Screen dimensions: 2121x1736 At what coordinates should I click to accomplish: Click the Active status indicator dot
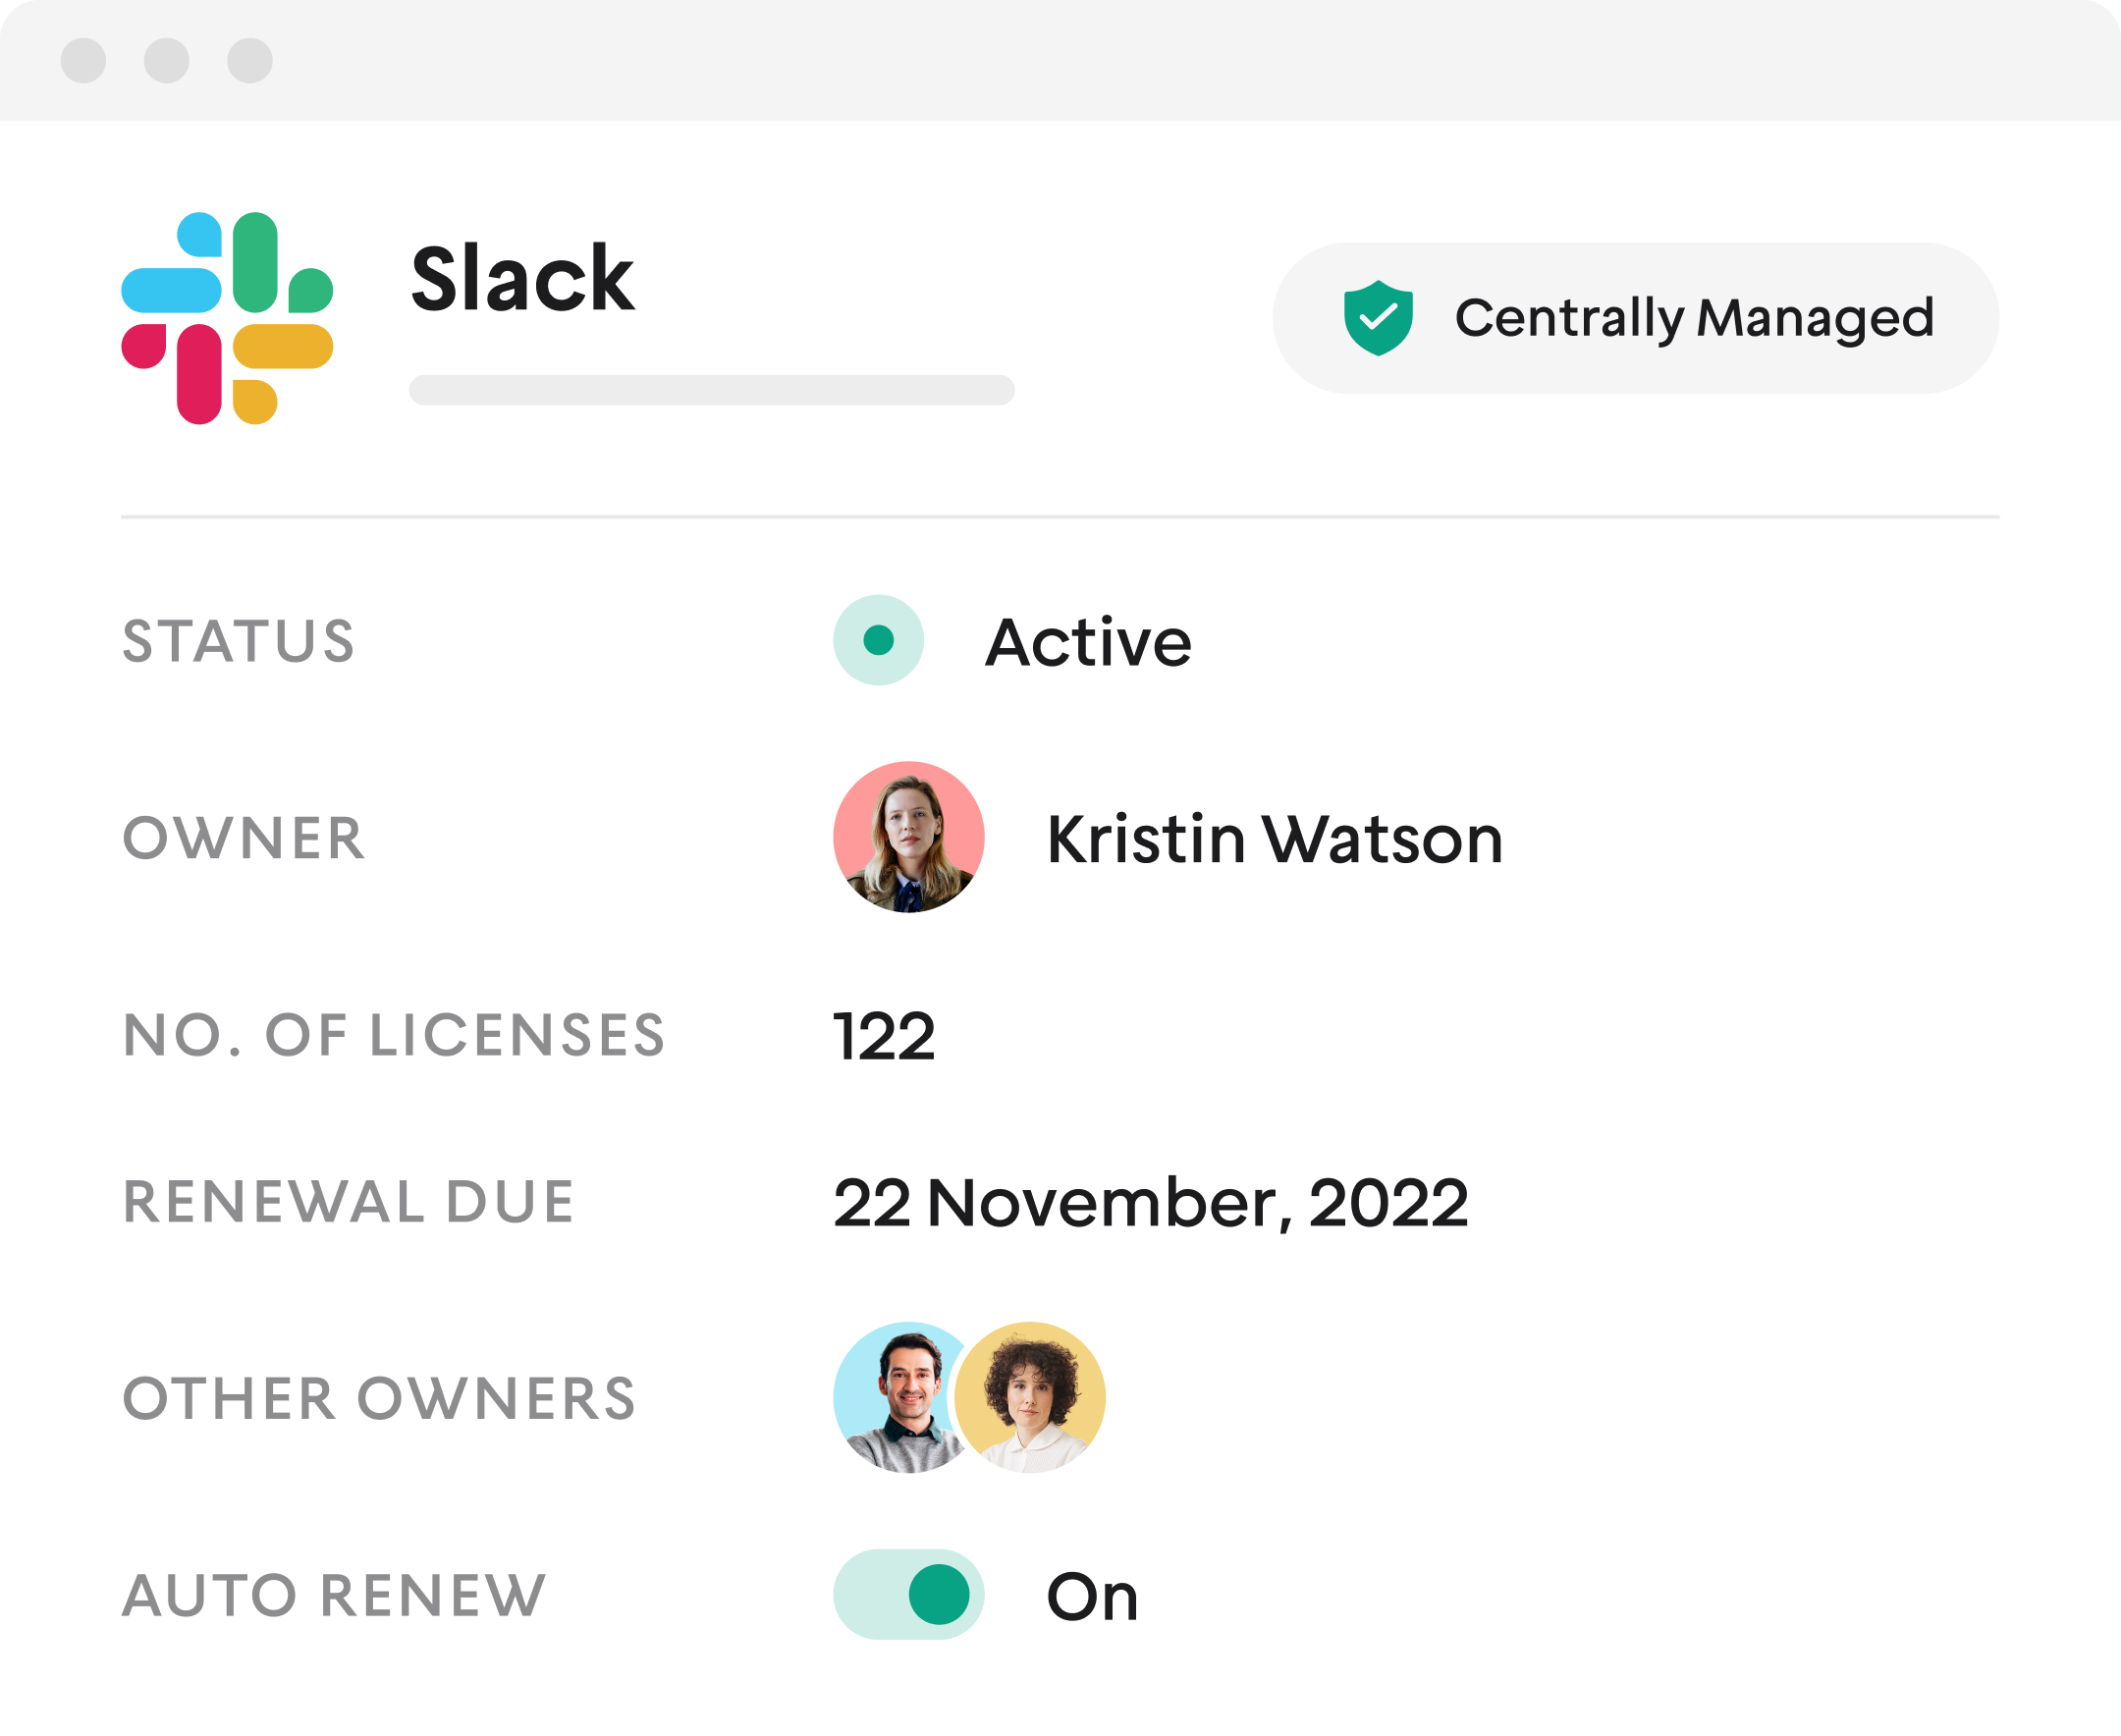coord(878,640)
